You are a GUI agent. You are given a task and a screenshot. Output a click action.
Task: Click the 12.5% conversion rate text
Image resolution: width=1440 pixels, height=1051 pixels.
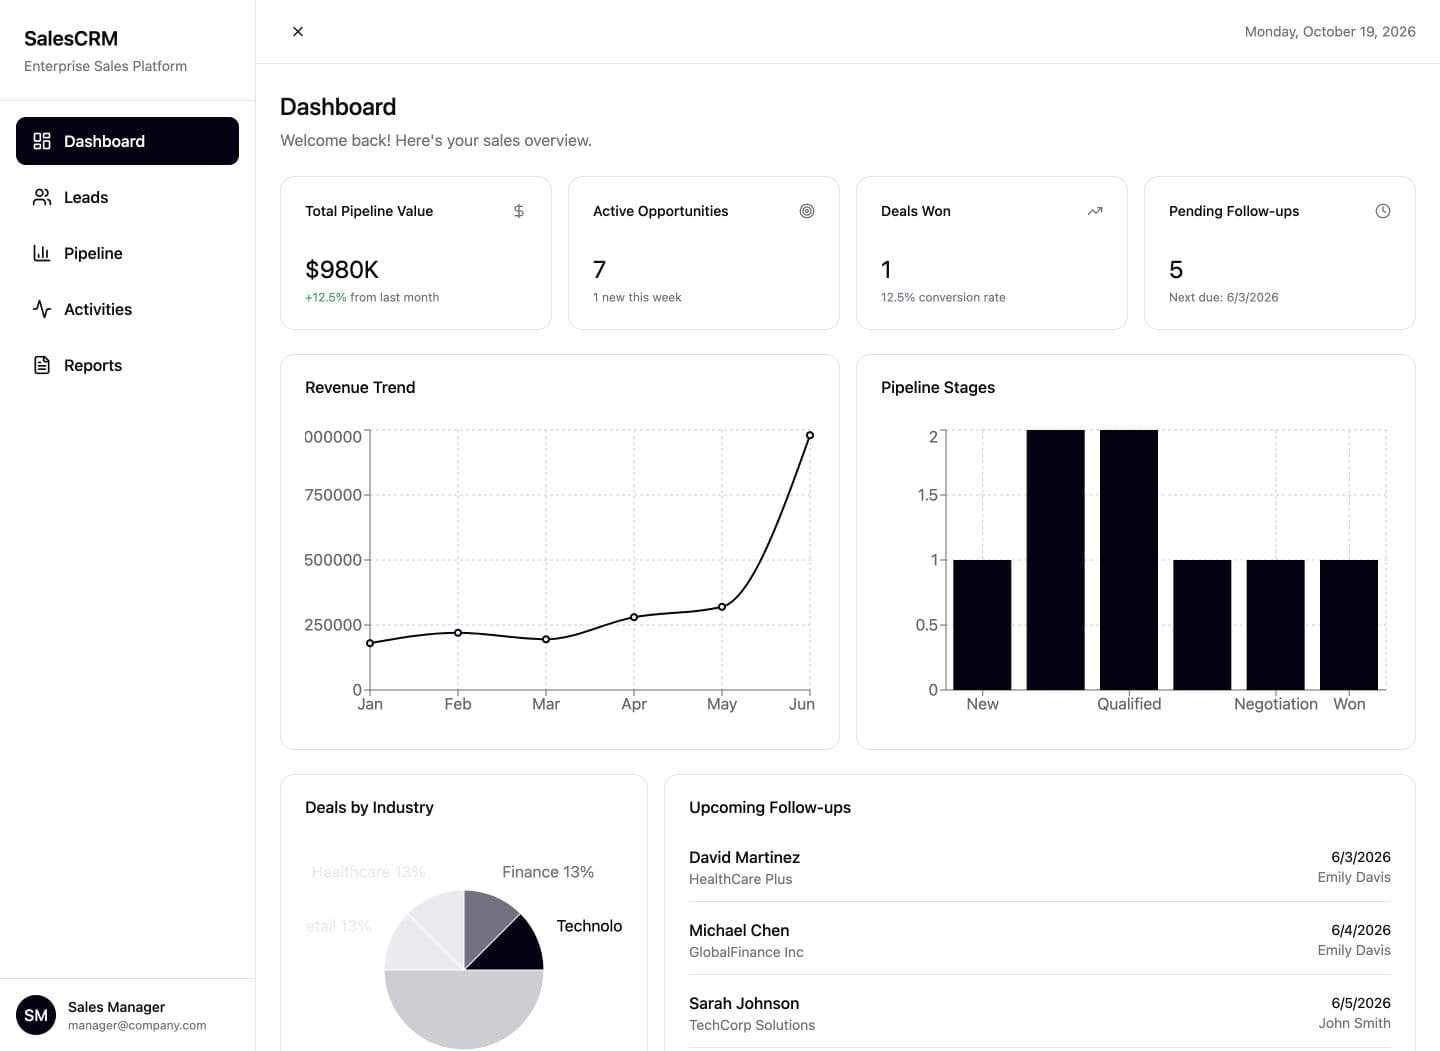pyautogui.click(x=943, y=297)
